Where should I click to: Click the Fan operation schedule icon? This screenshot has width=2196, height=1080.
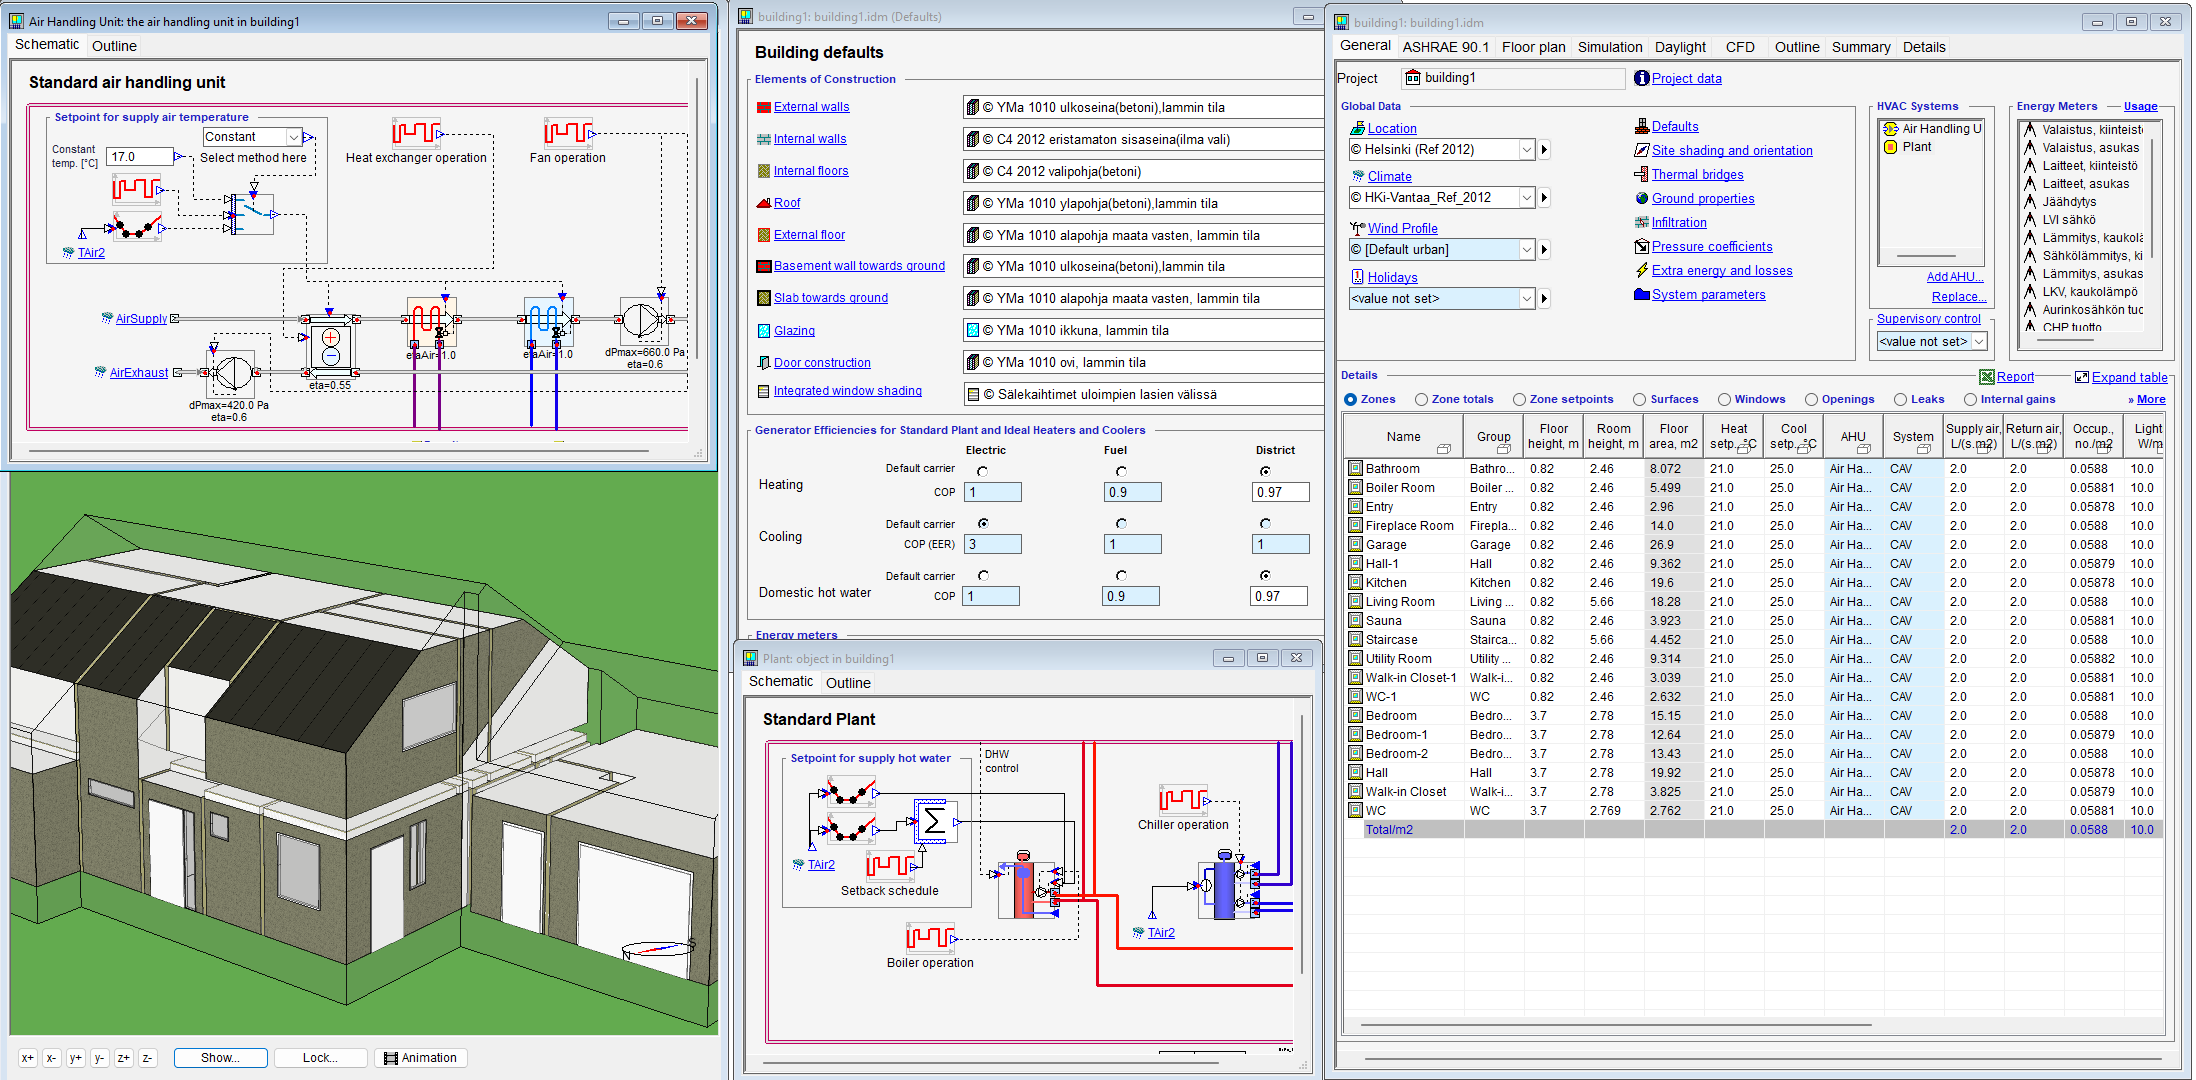pyautogui.click(x=567, y=132)
